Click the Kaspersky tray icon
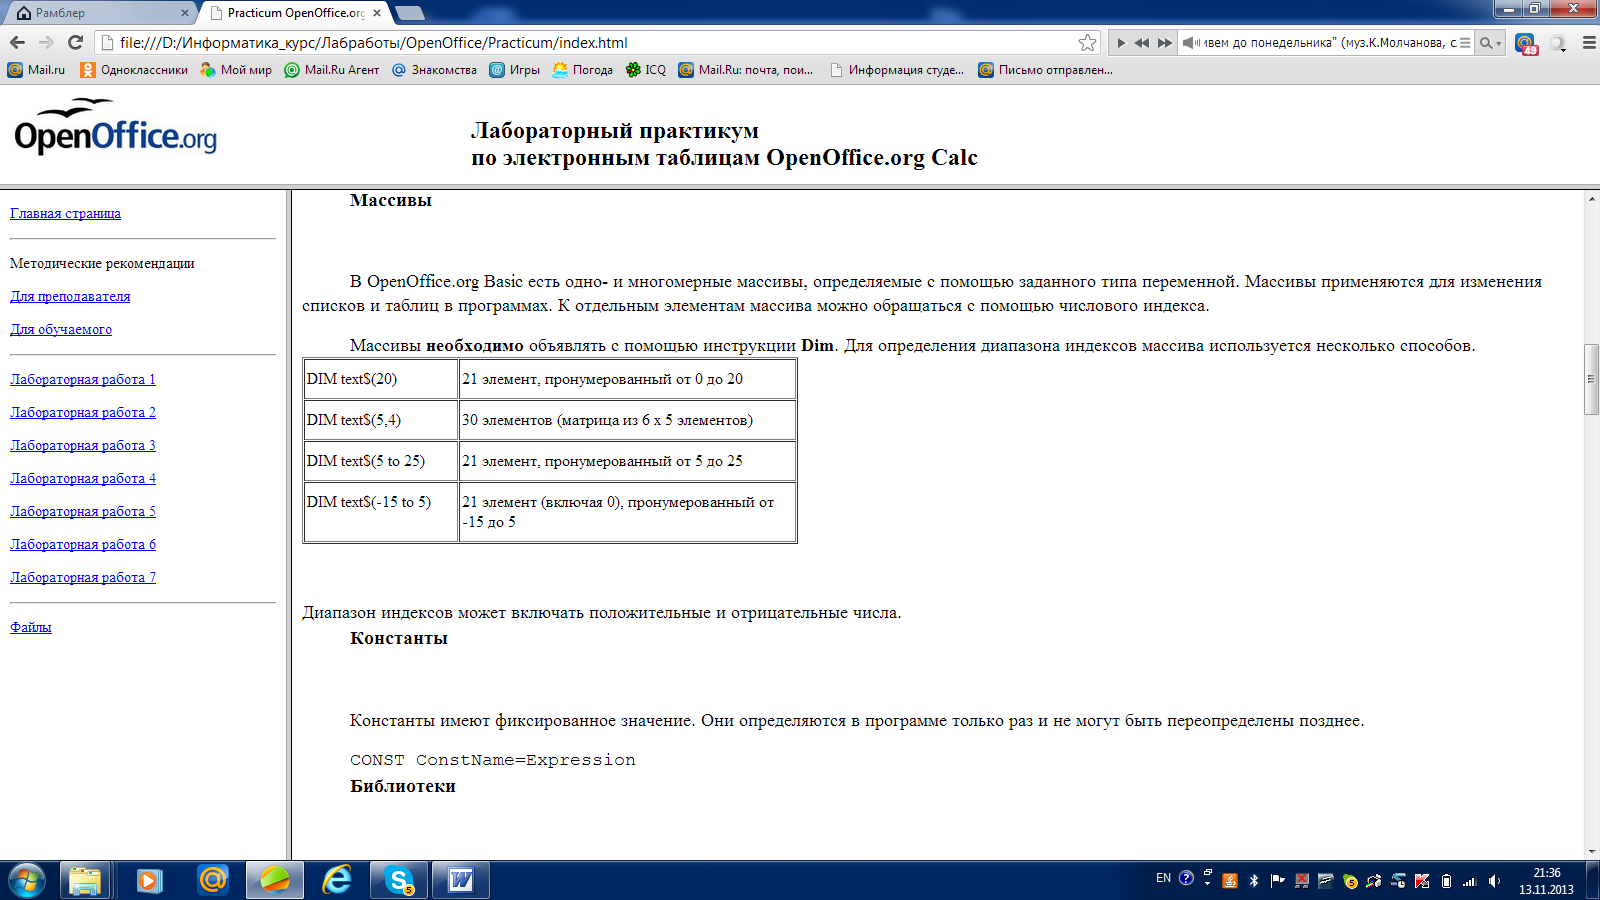The width and height of the screenshot is (1600, 900). (1422, 881)
